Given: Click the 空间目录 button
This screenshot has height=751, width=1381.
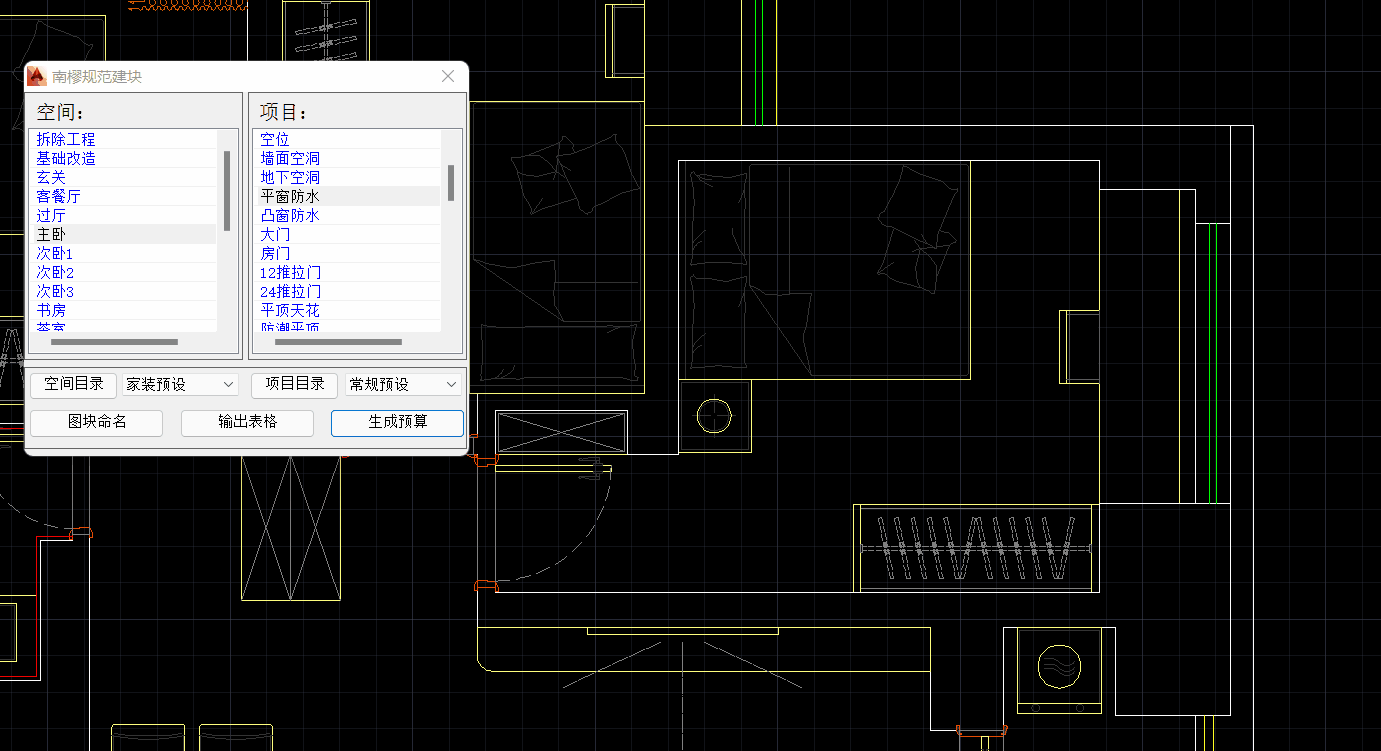Looking at the screenshot, I should (x=74, y=384).
